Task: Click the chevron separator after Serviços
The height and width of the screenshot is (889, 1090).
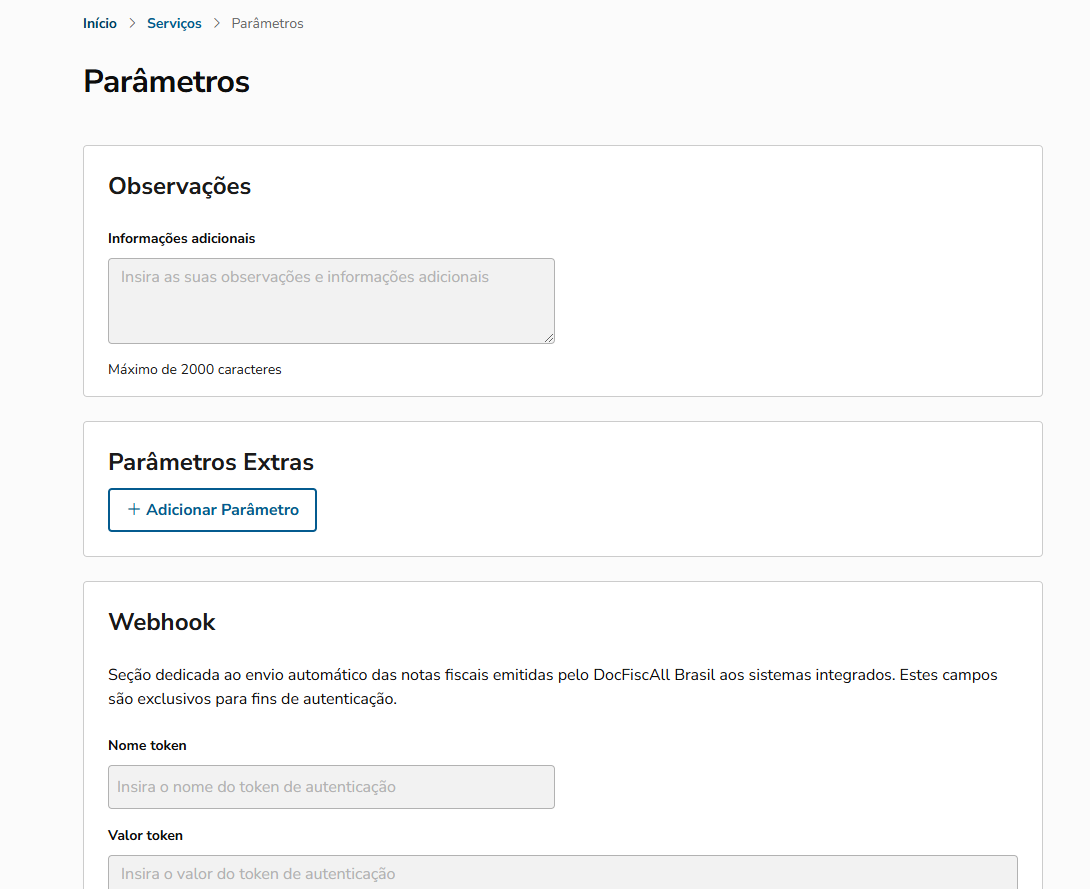Action: (217, 23)
